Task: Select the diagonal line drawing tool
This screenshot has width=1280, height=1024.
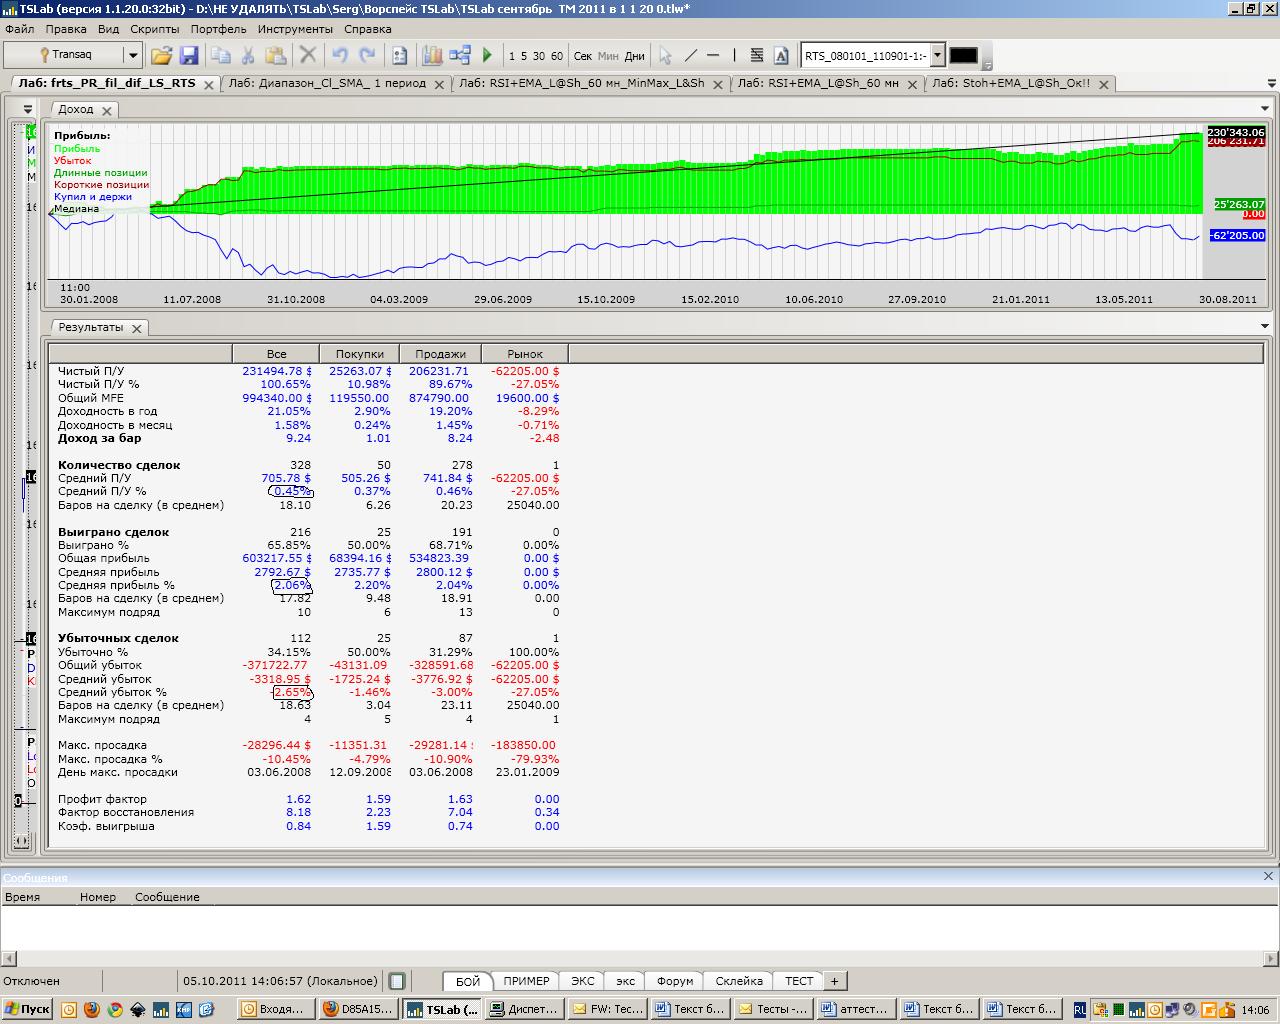Action: (690, 56)
